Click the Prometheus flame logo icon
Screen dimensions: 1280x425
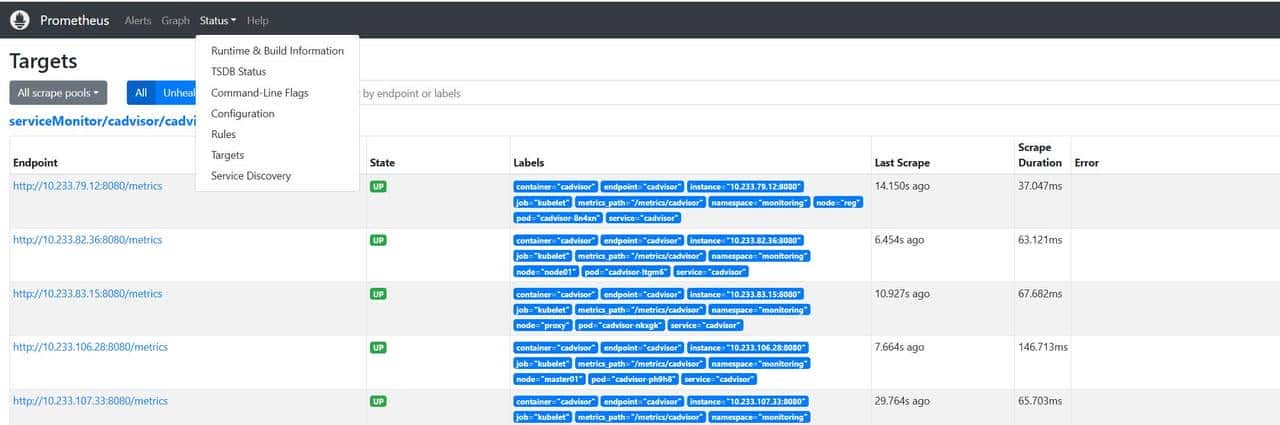pos(20,20)
